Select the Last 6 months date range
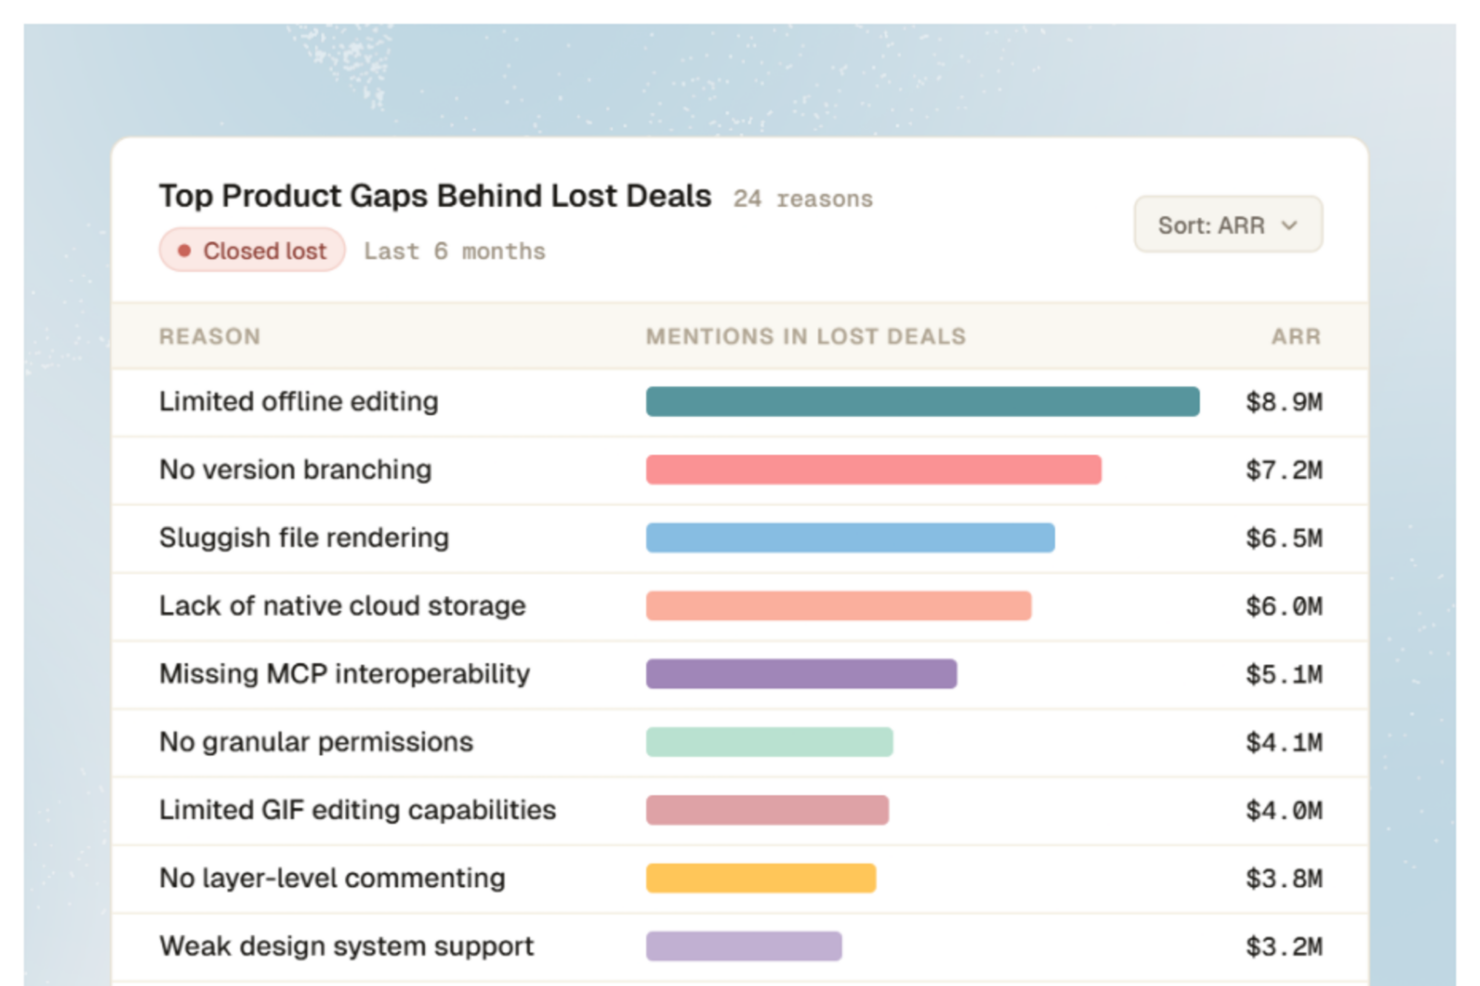Viewport: 1480px width, 986px height. pyautogui.click(x=455, y=251)
